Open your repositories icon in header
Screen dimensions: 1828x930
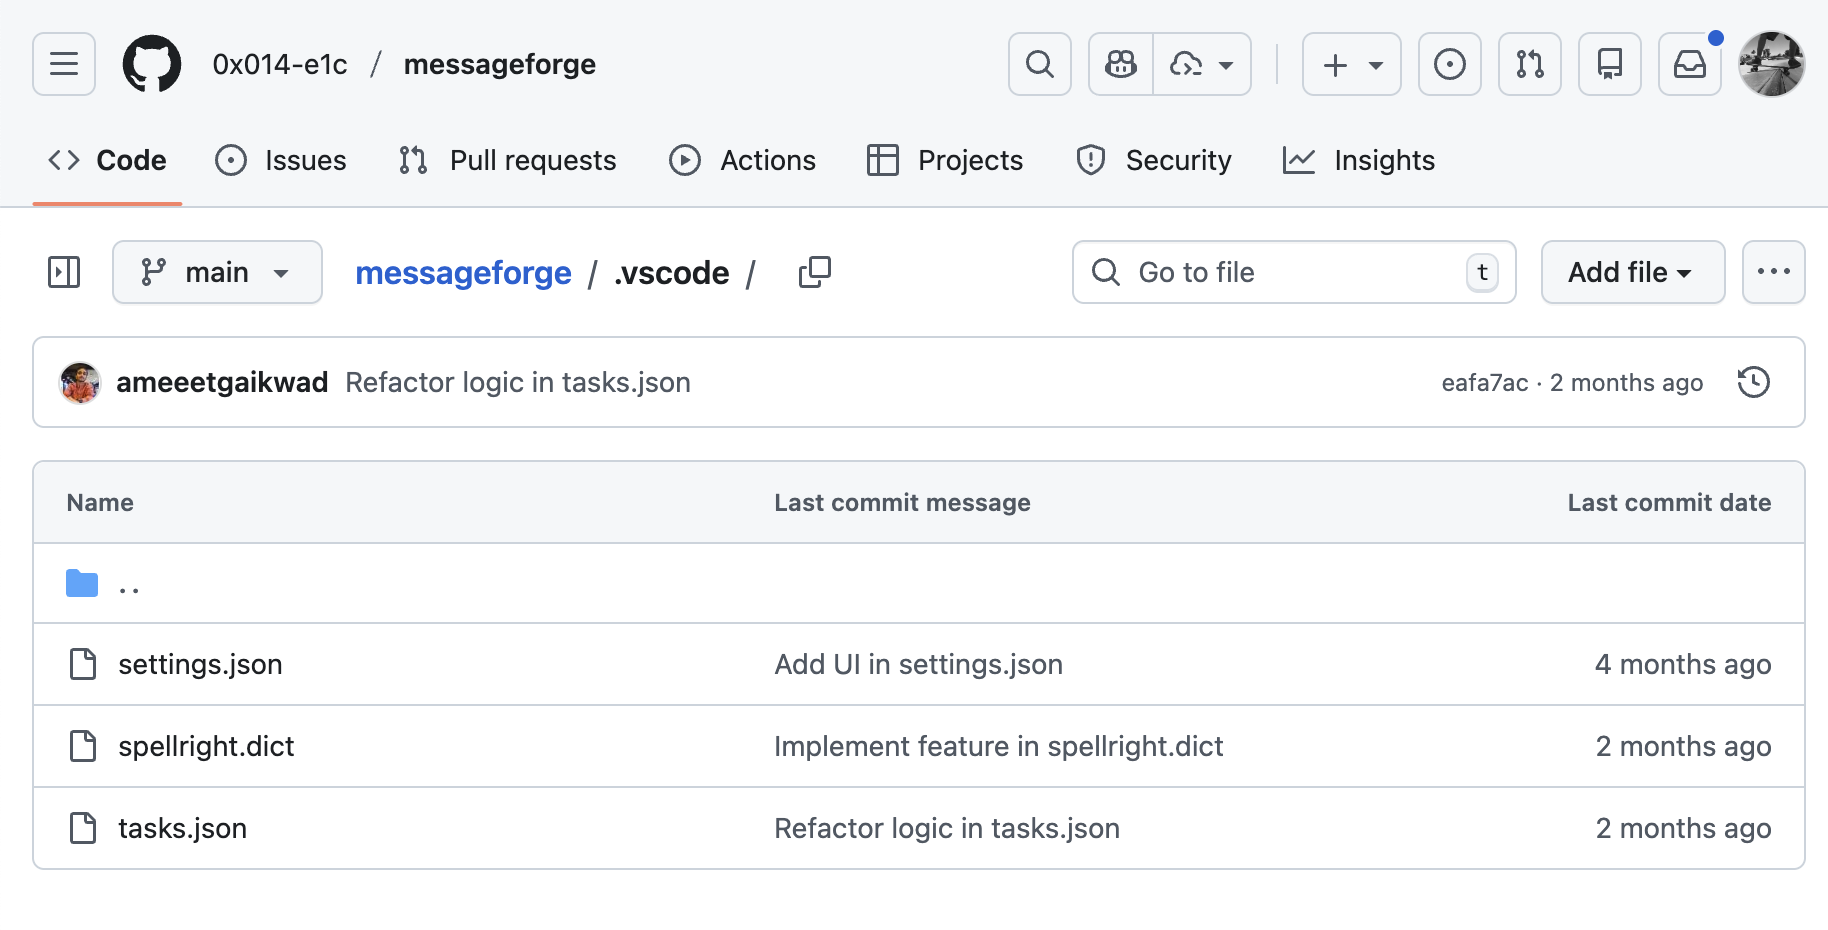pyautogui.click(x=1610, y=64)
